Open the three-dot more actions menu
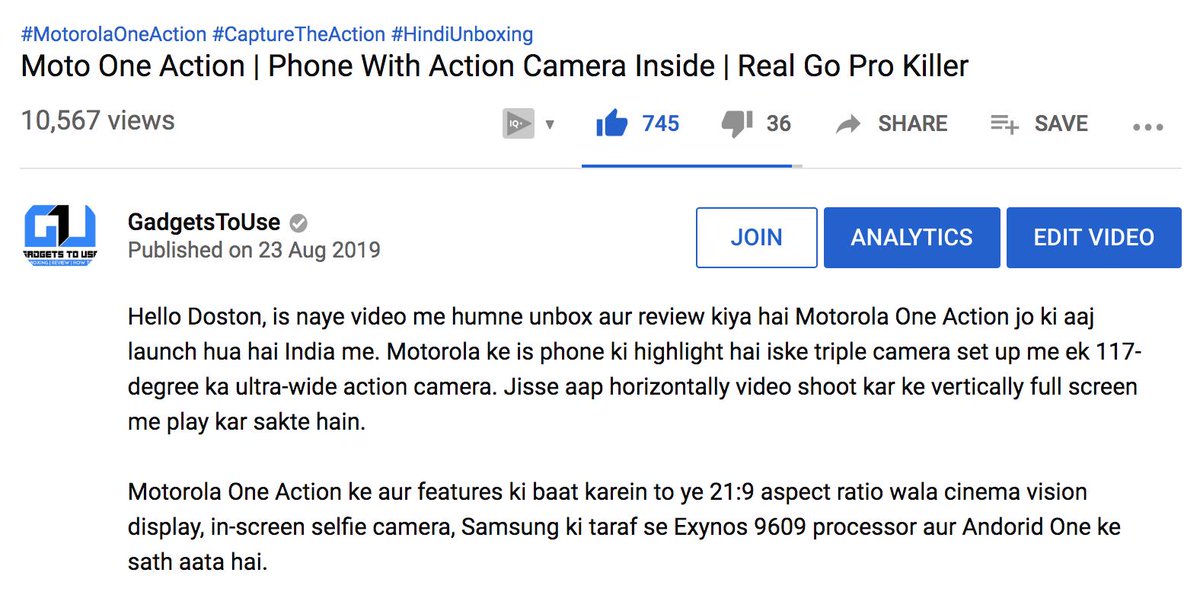 coord(1148,127)
